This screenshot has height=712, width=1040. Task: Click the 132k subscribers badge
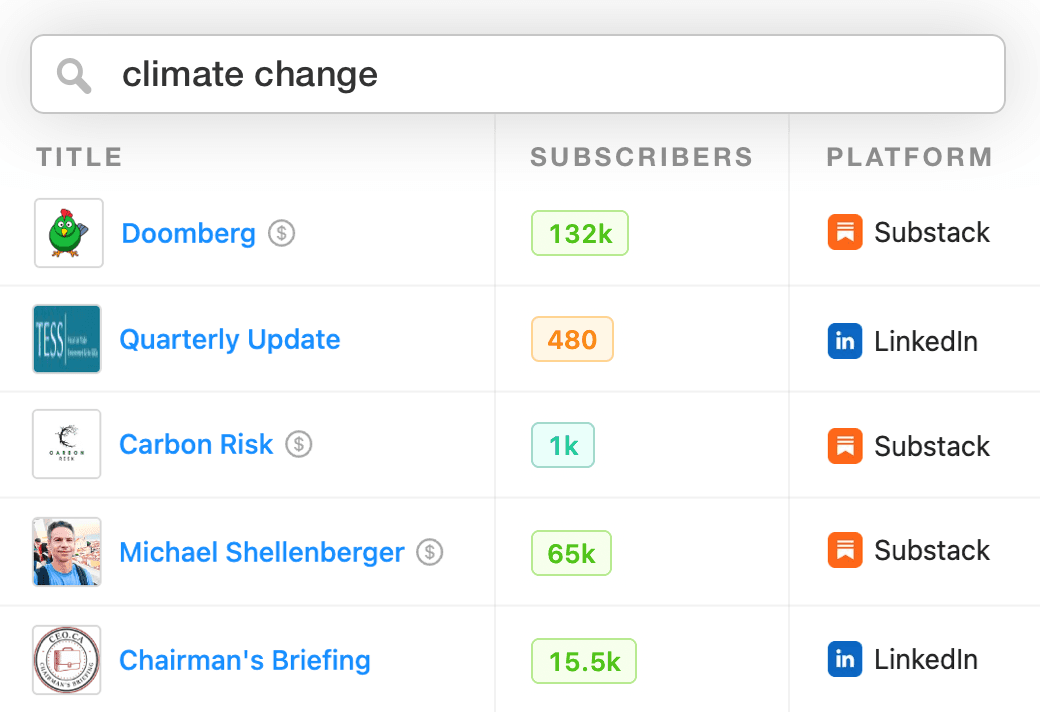point(580,234)
